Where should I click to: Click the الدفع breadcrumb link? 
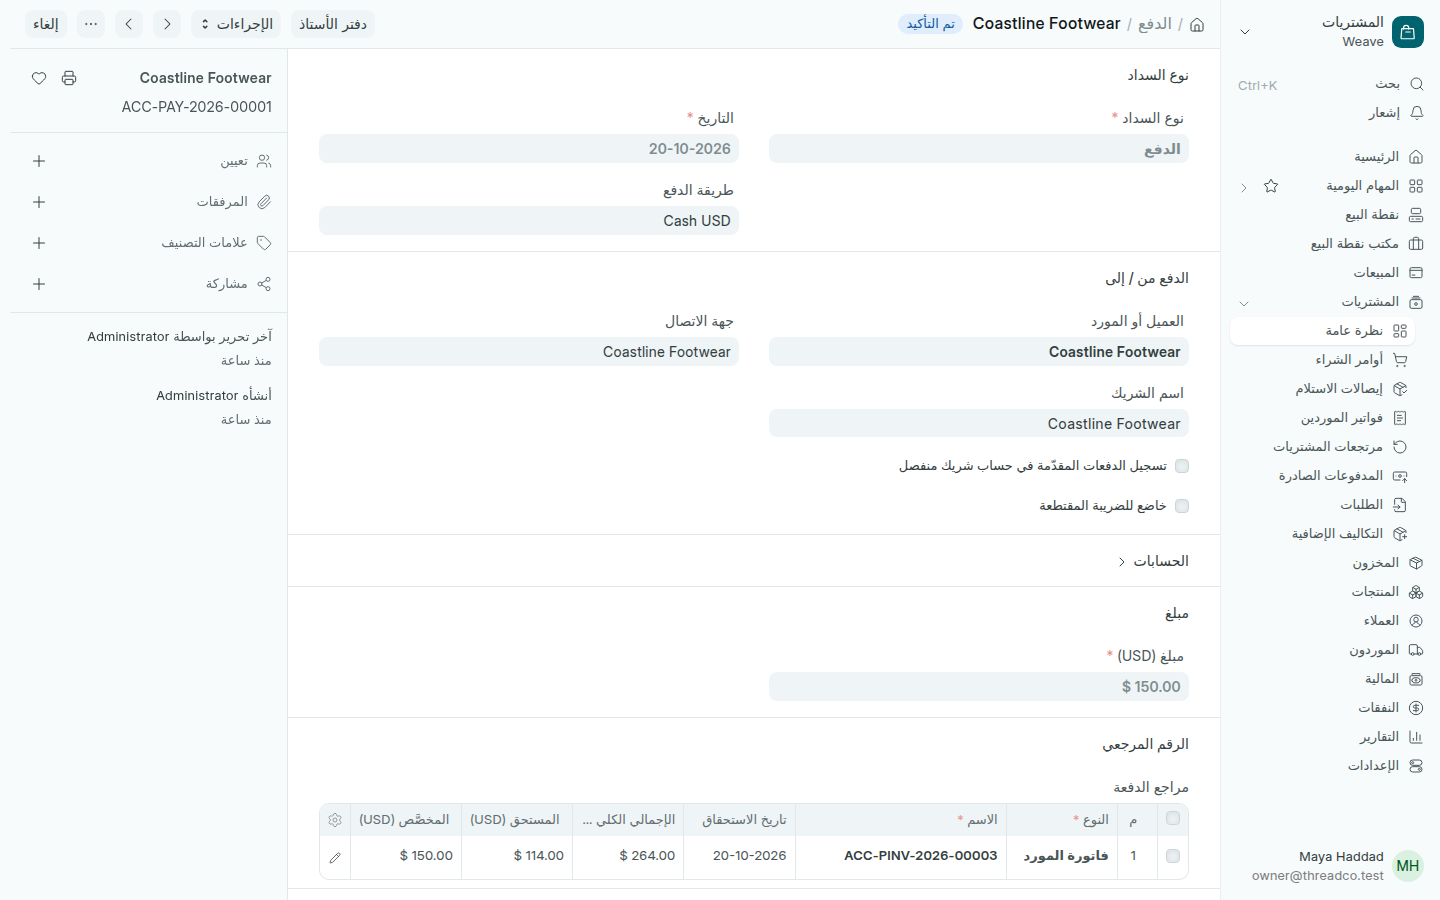coord(1155,24)
